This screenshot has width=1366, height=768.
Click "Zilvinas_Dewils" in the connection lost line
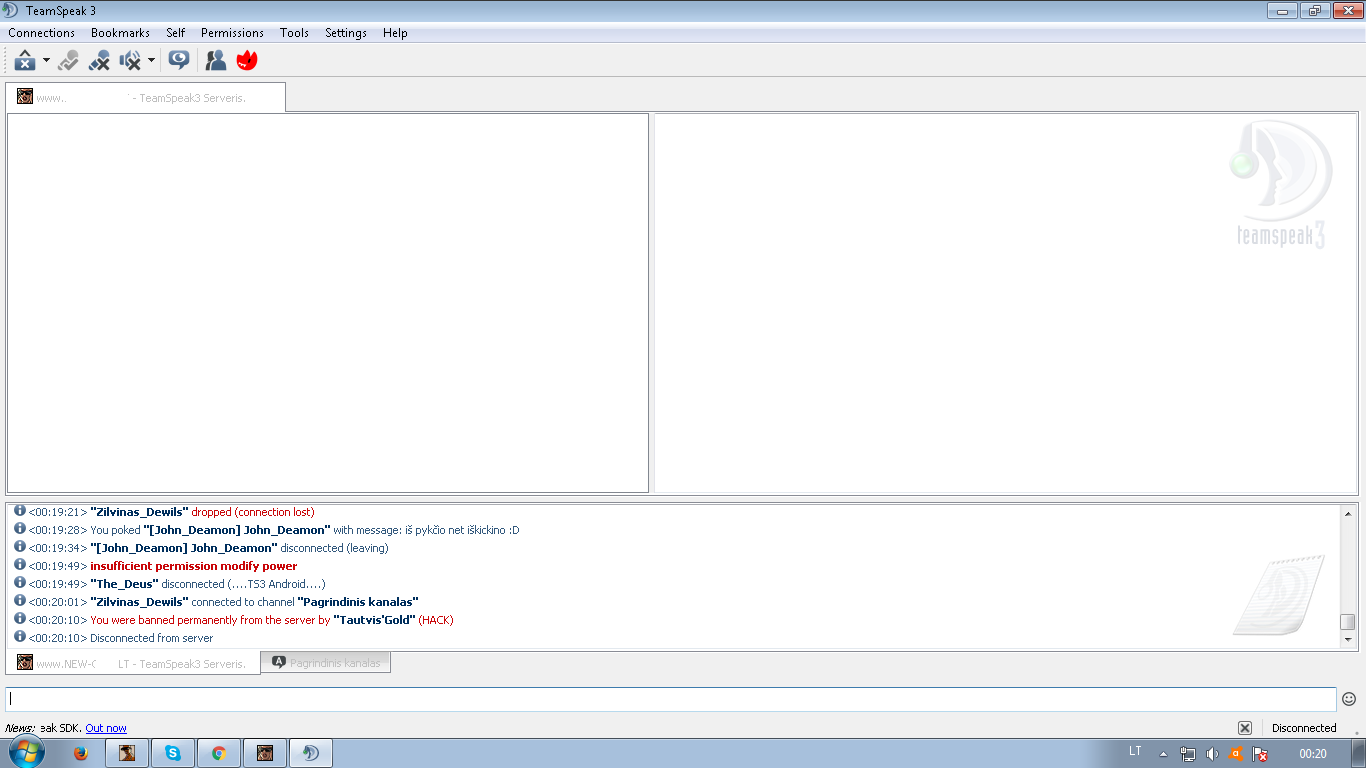tap(139, 512)
